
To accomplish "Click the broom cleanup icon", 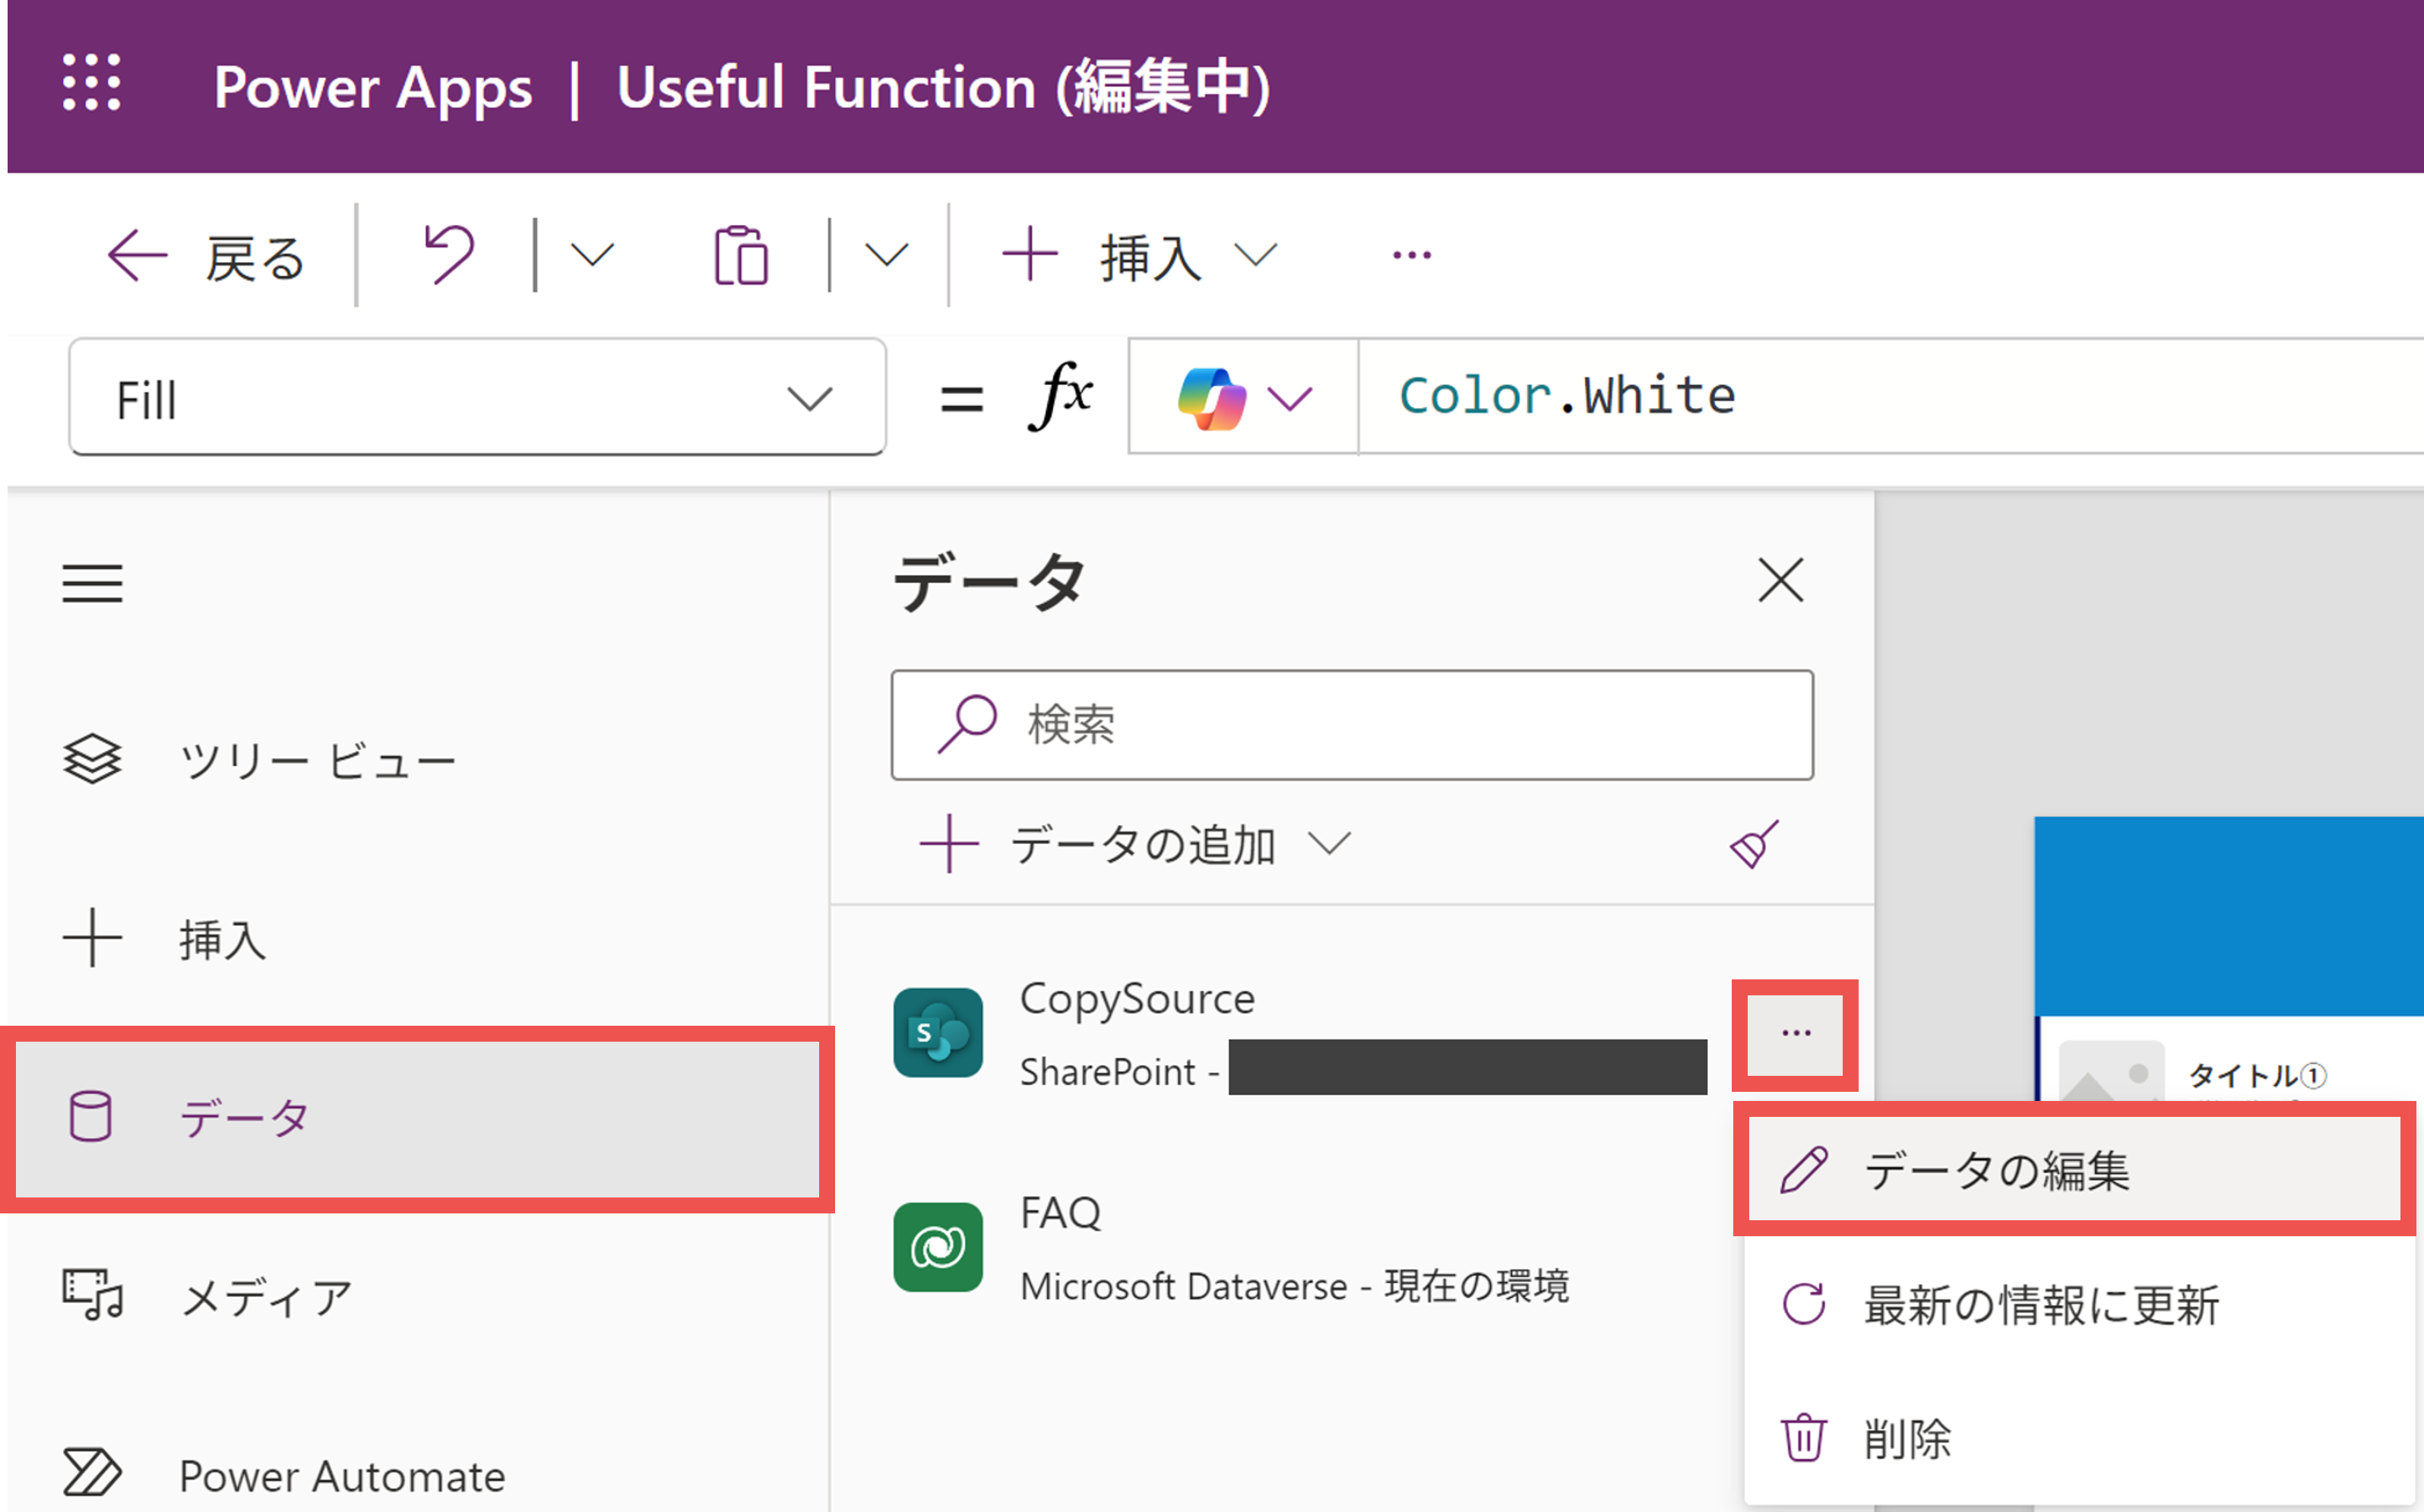I will [1755, 844].
